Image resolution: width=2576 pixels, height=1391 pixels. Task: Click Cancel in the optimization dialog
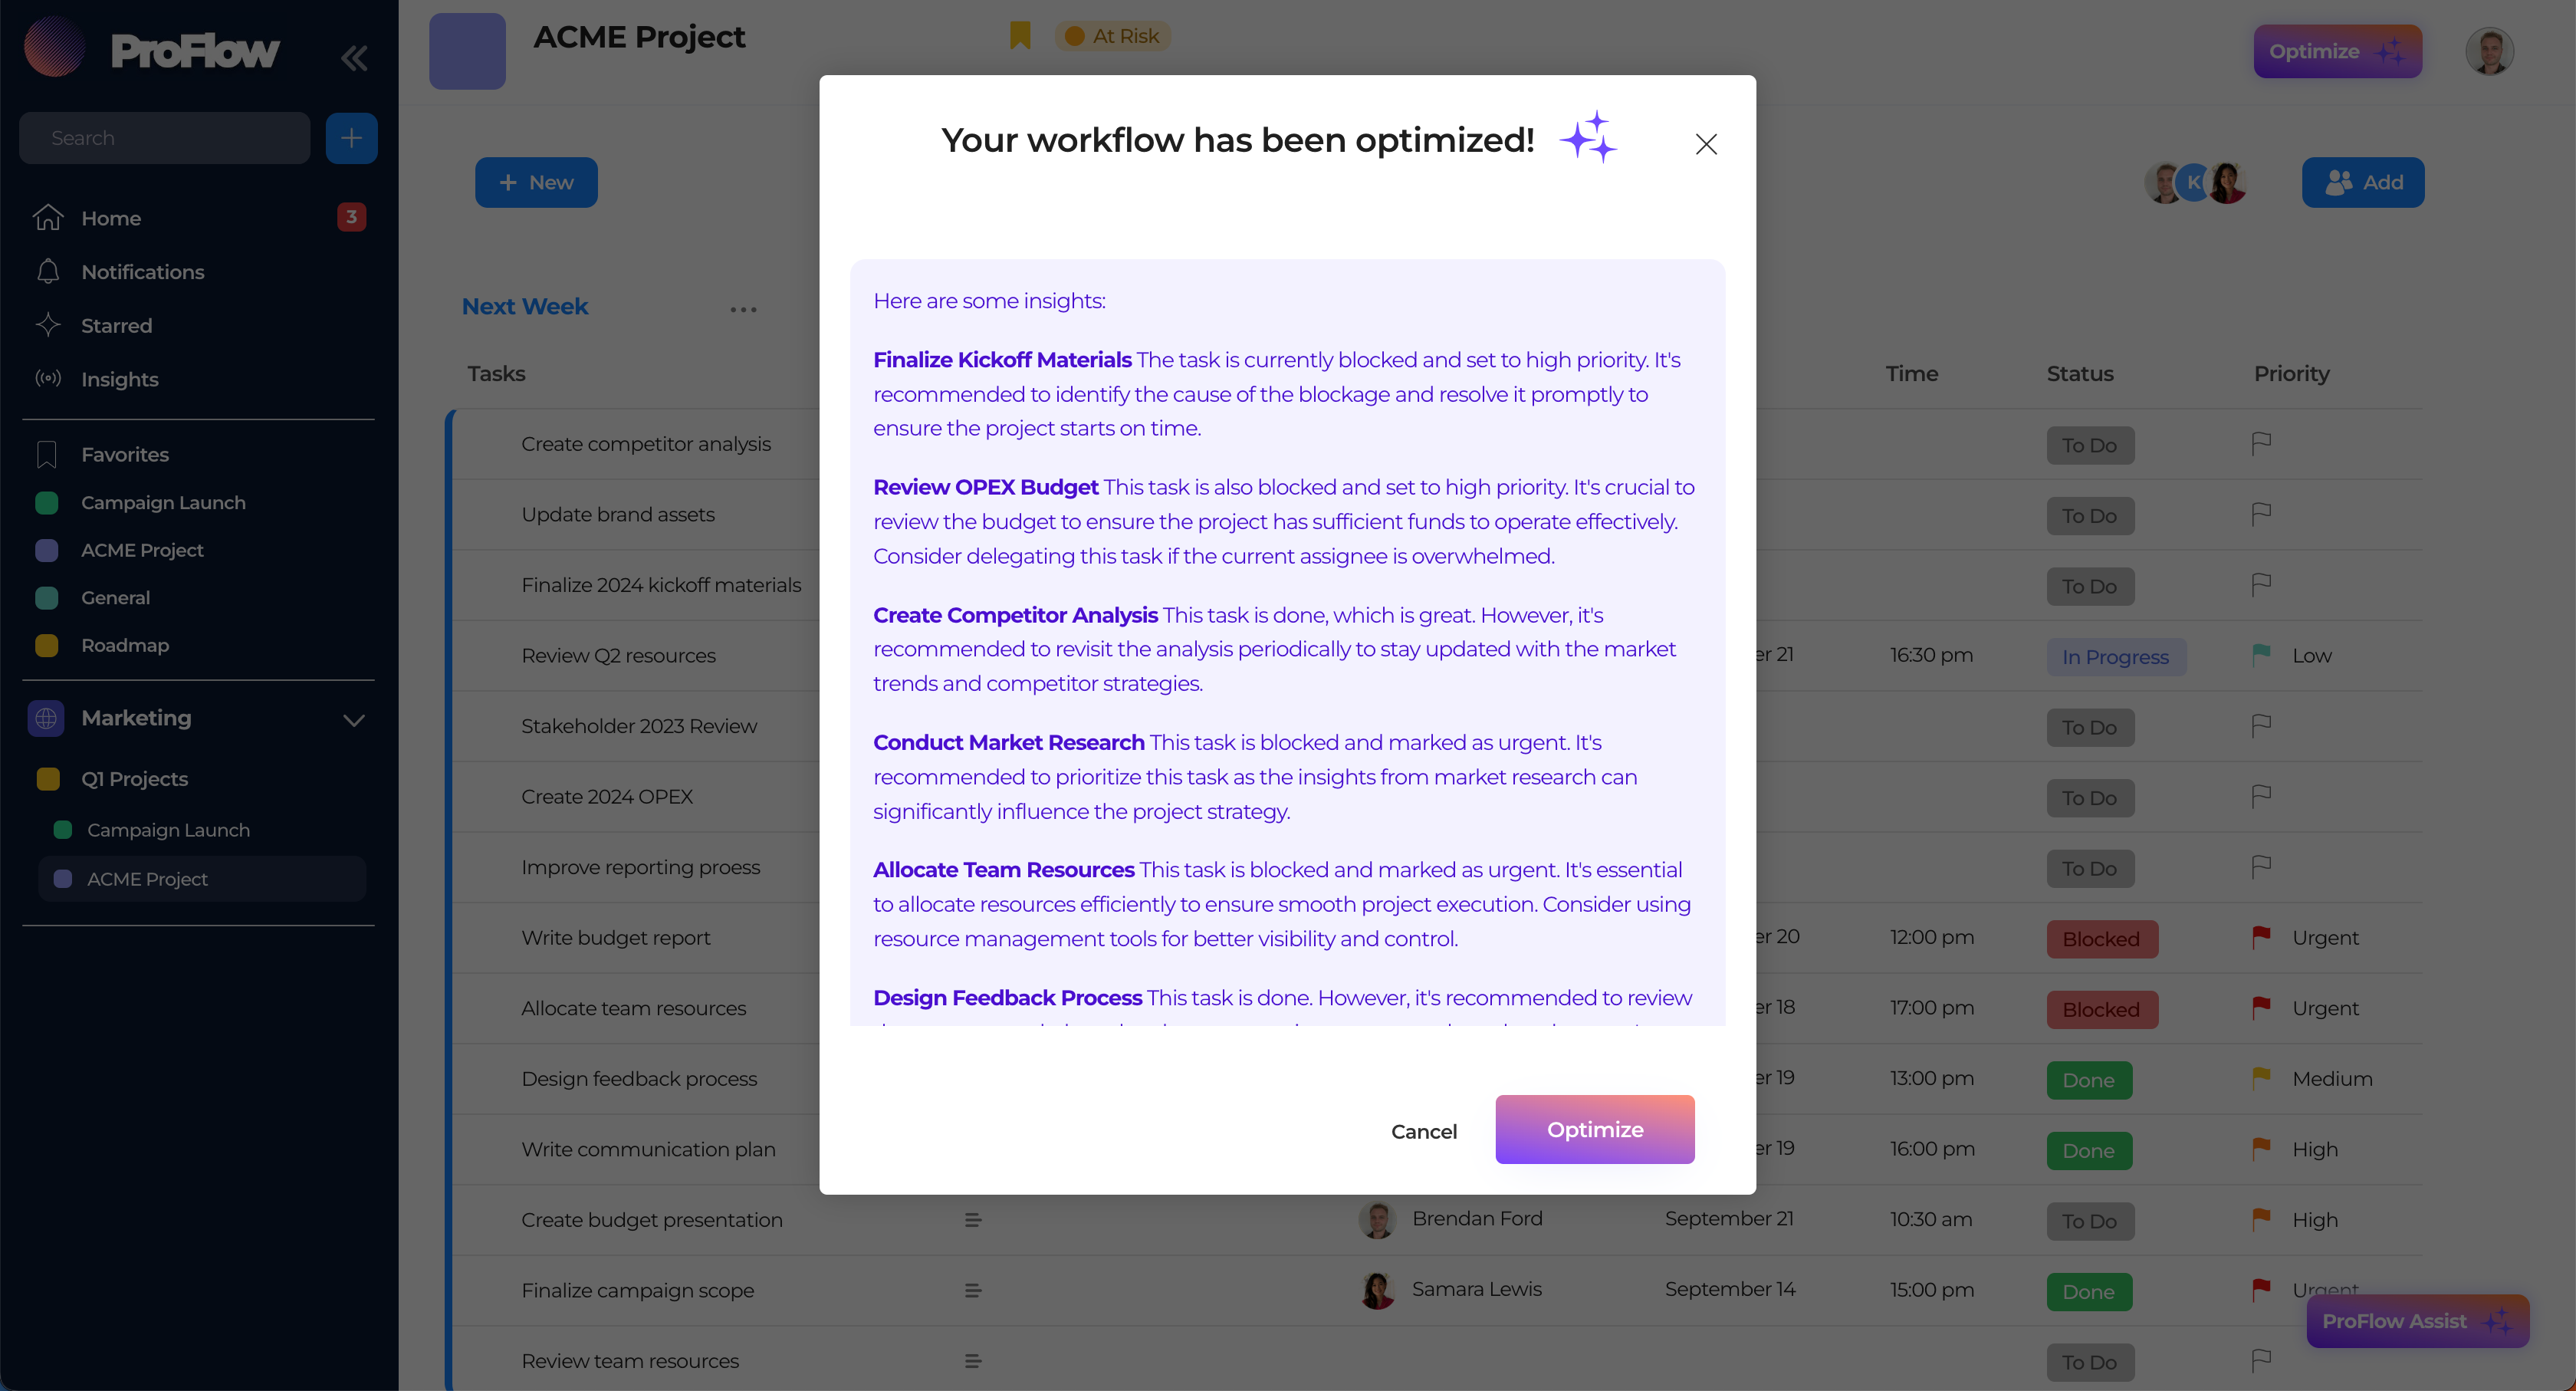[1424, 1131]
